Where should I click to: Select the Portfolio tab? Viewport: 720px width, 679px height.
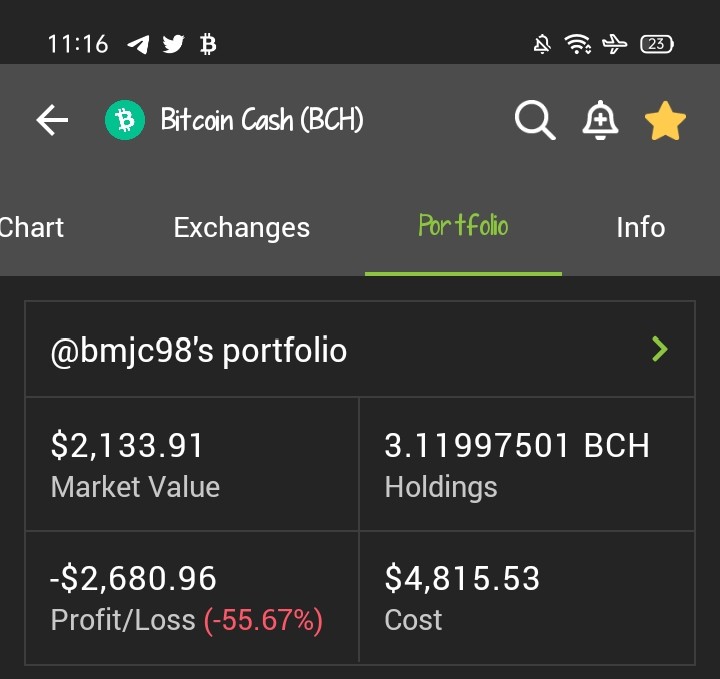coord(463,225)
